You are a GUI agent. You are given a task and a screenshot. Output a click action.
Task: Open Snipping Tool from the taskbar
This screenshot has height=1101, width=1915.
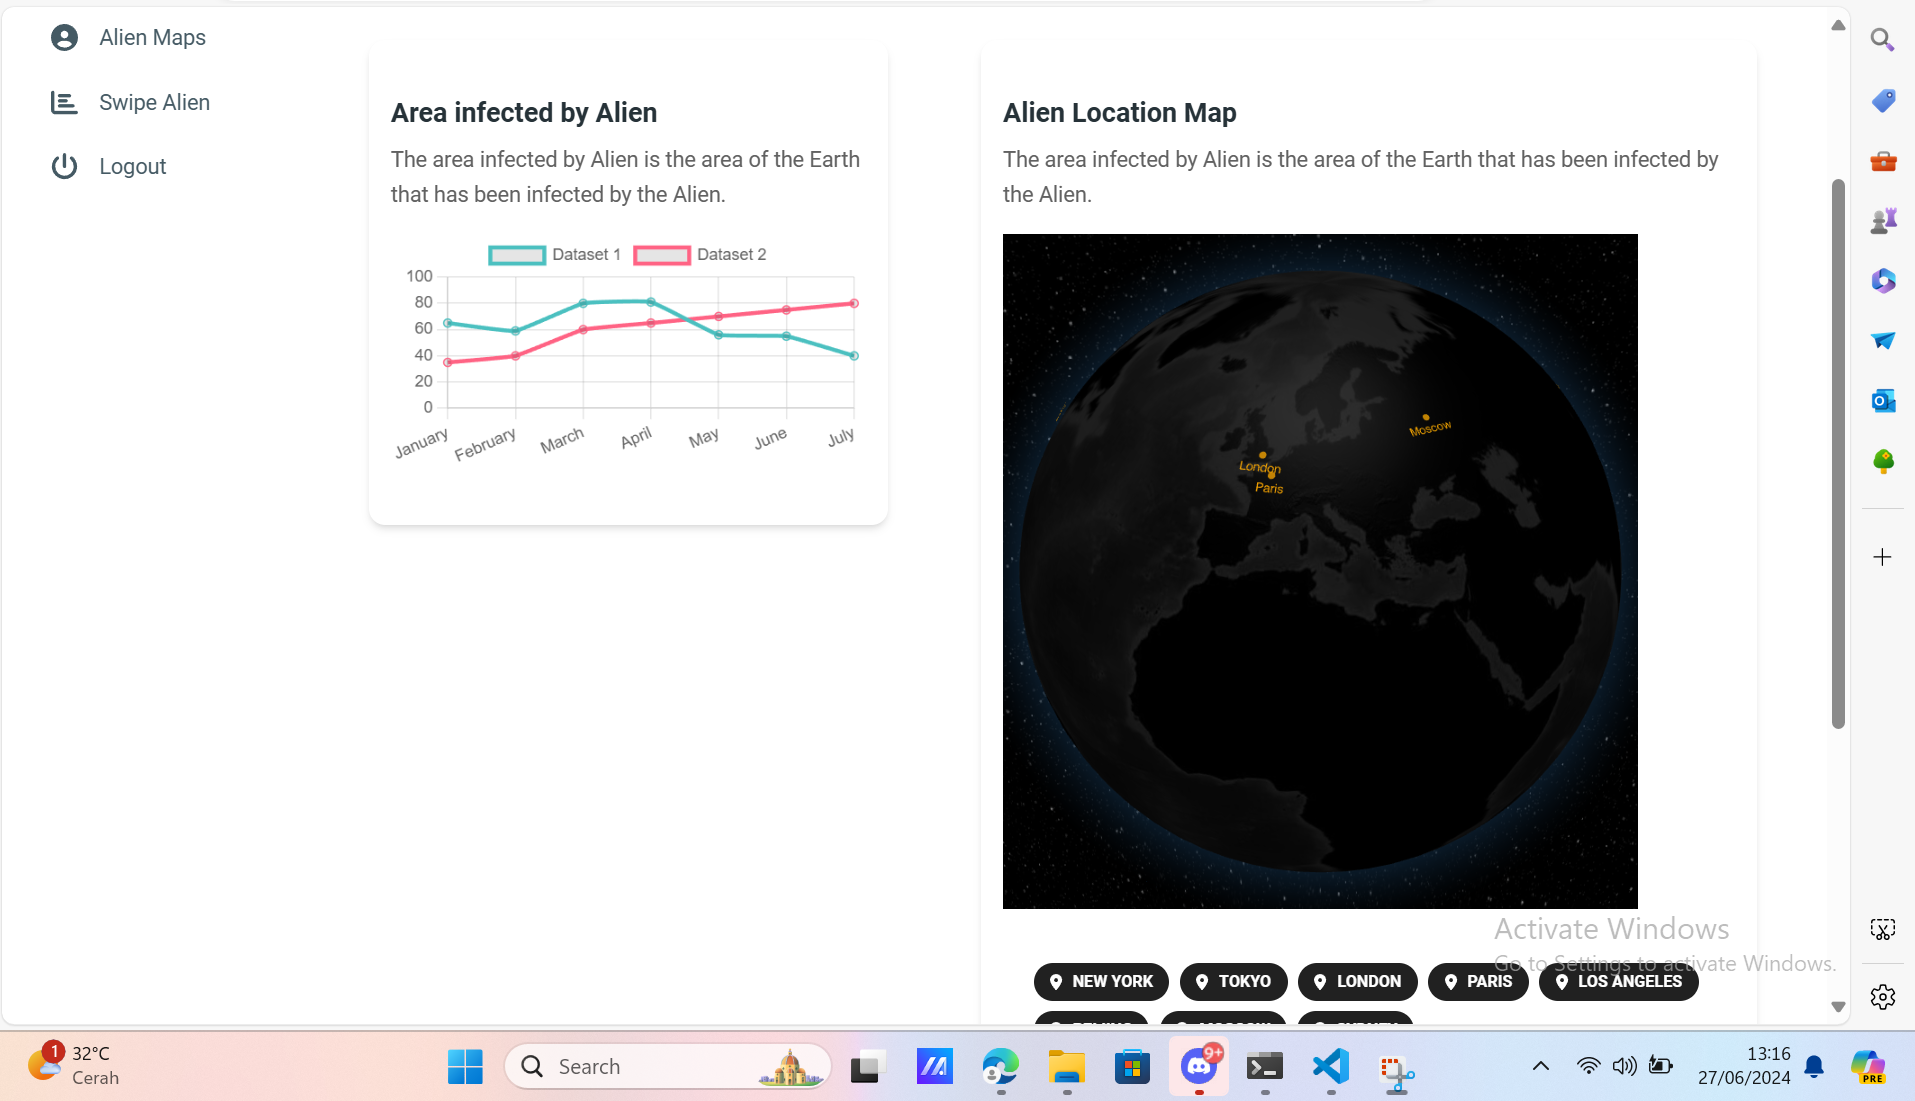[x=1397, y=1070]
